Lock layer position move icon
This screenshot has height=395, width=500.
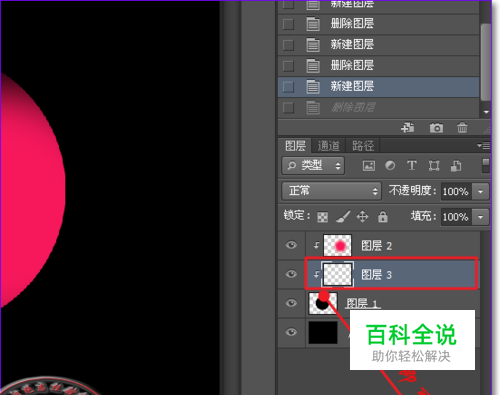coord(362,217)
